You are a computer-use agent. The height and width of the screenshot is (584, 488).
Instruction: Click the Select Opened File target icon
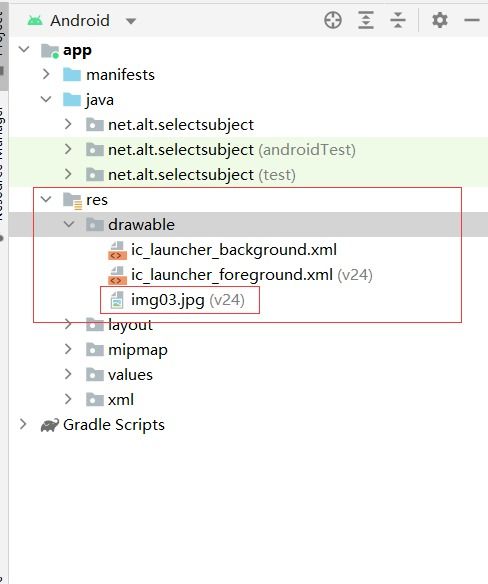click(x=333, y=20)
